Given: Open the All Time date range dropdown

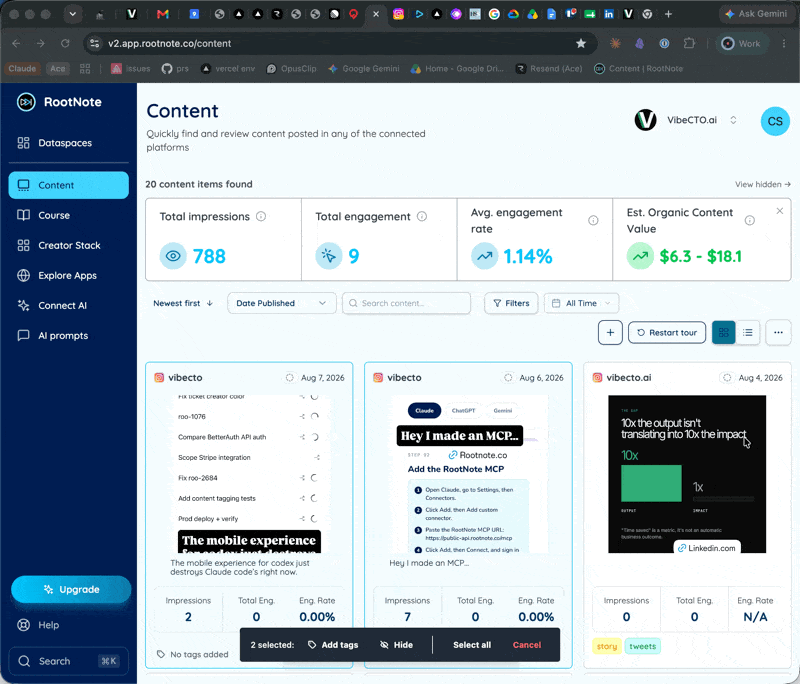Looking at the screenshot, I should pos(582,303).
